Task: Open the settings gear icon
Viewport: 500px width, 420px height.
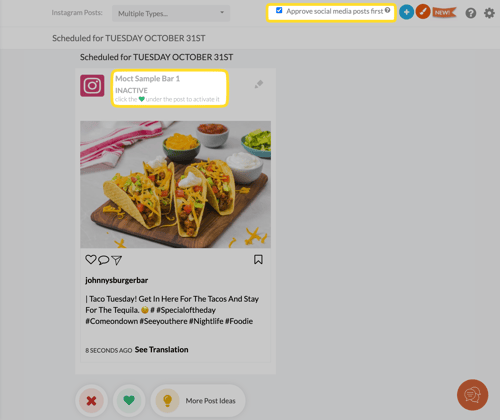Action: click(x=489, y=13)
